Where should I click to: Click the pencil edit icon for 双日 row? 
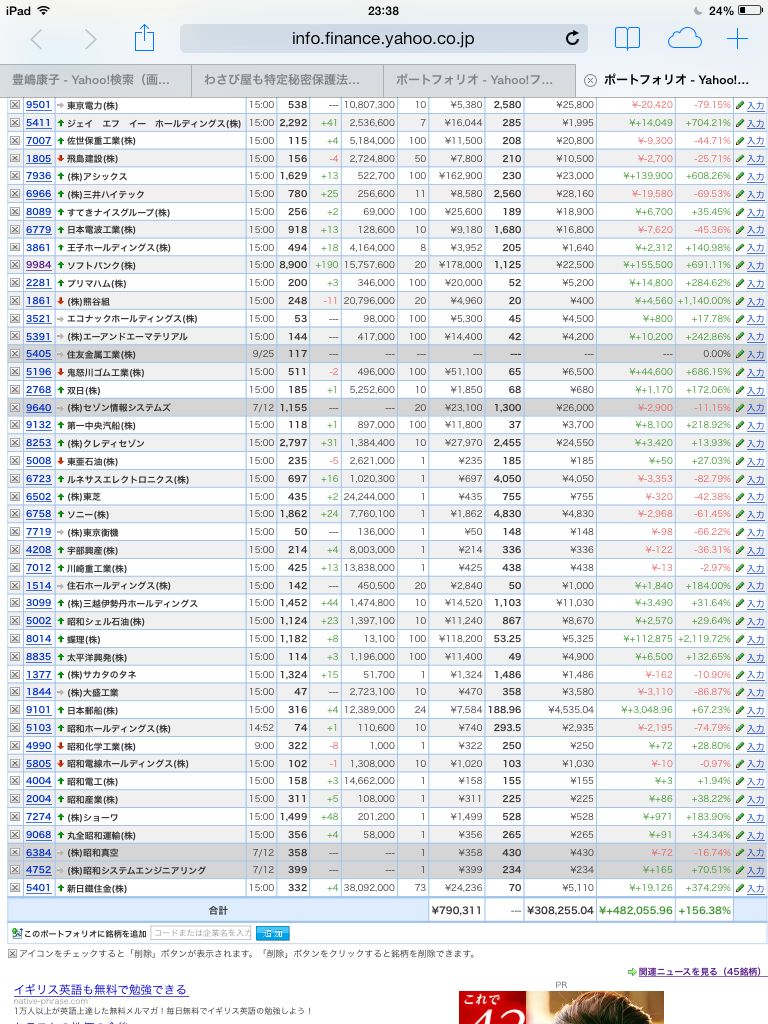point(740,390)
